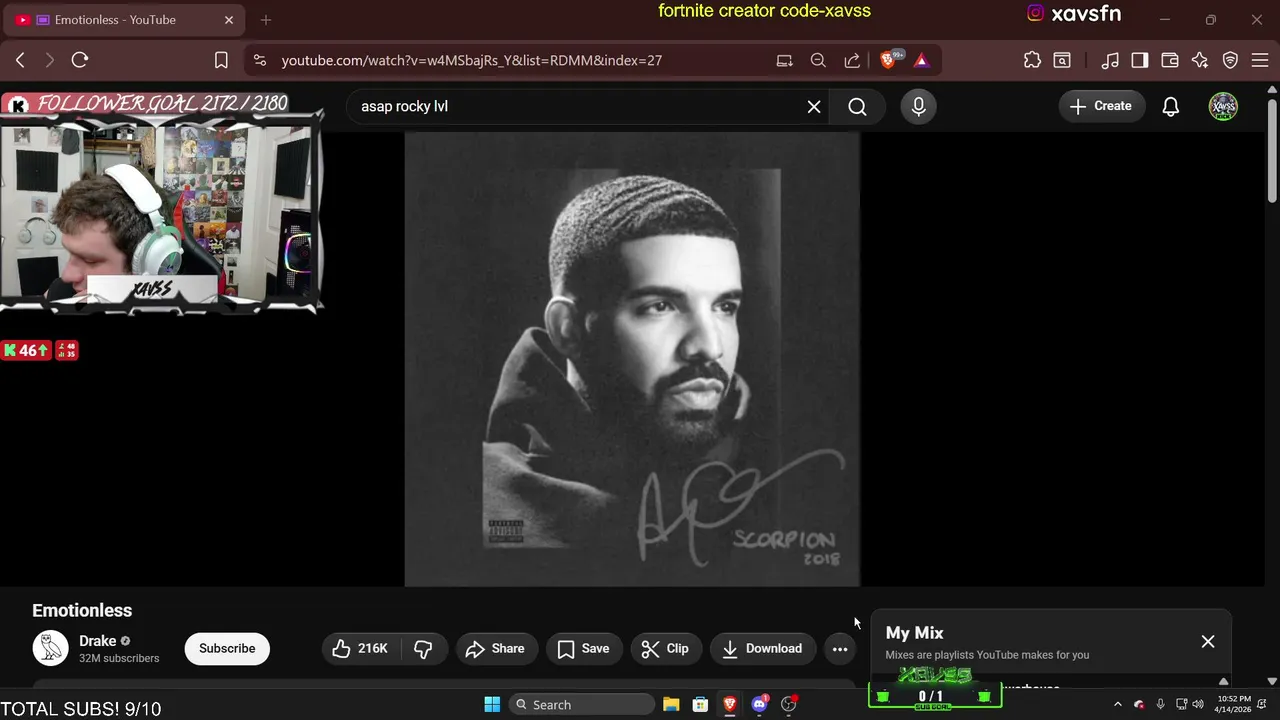Open the media control music-note icon
The height and width of the screenshot is (720, 1280).
pyautogui.click(x=1110, y=60)
